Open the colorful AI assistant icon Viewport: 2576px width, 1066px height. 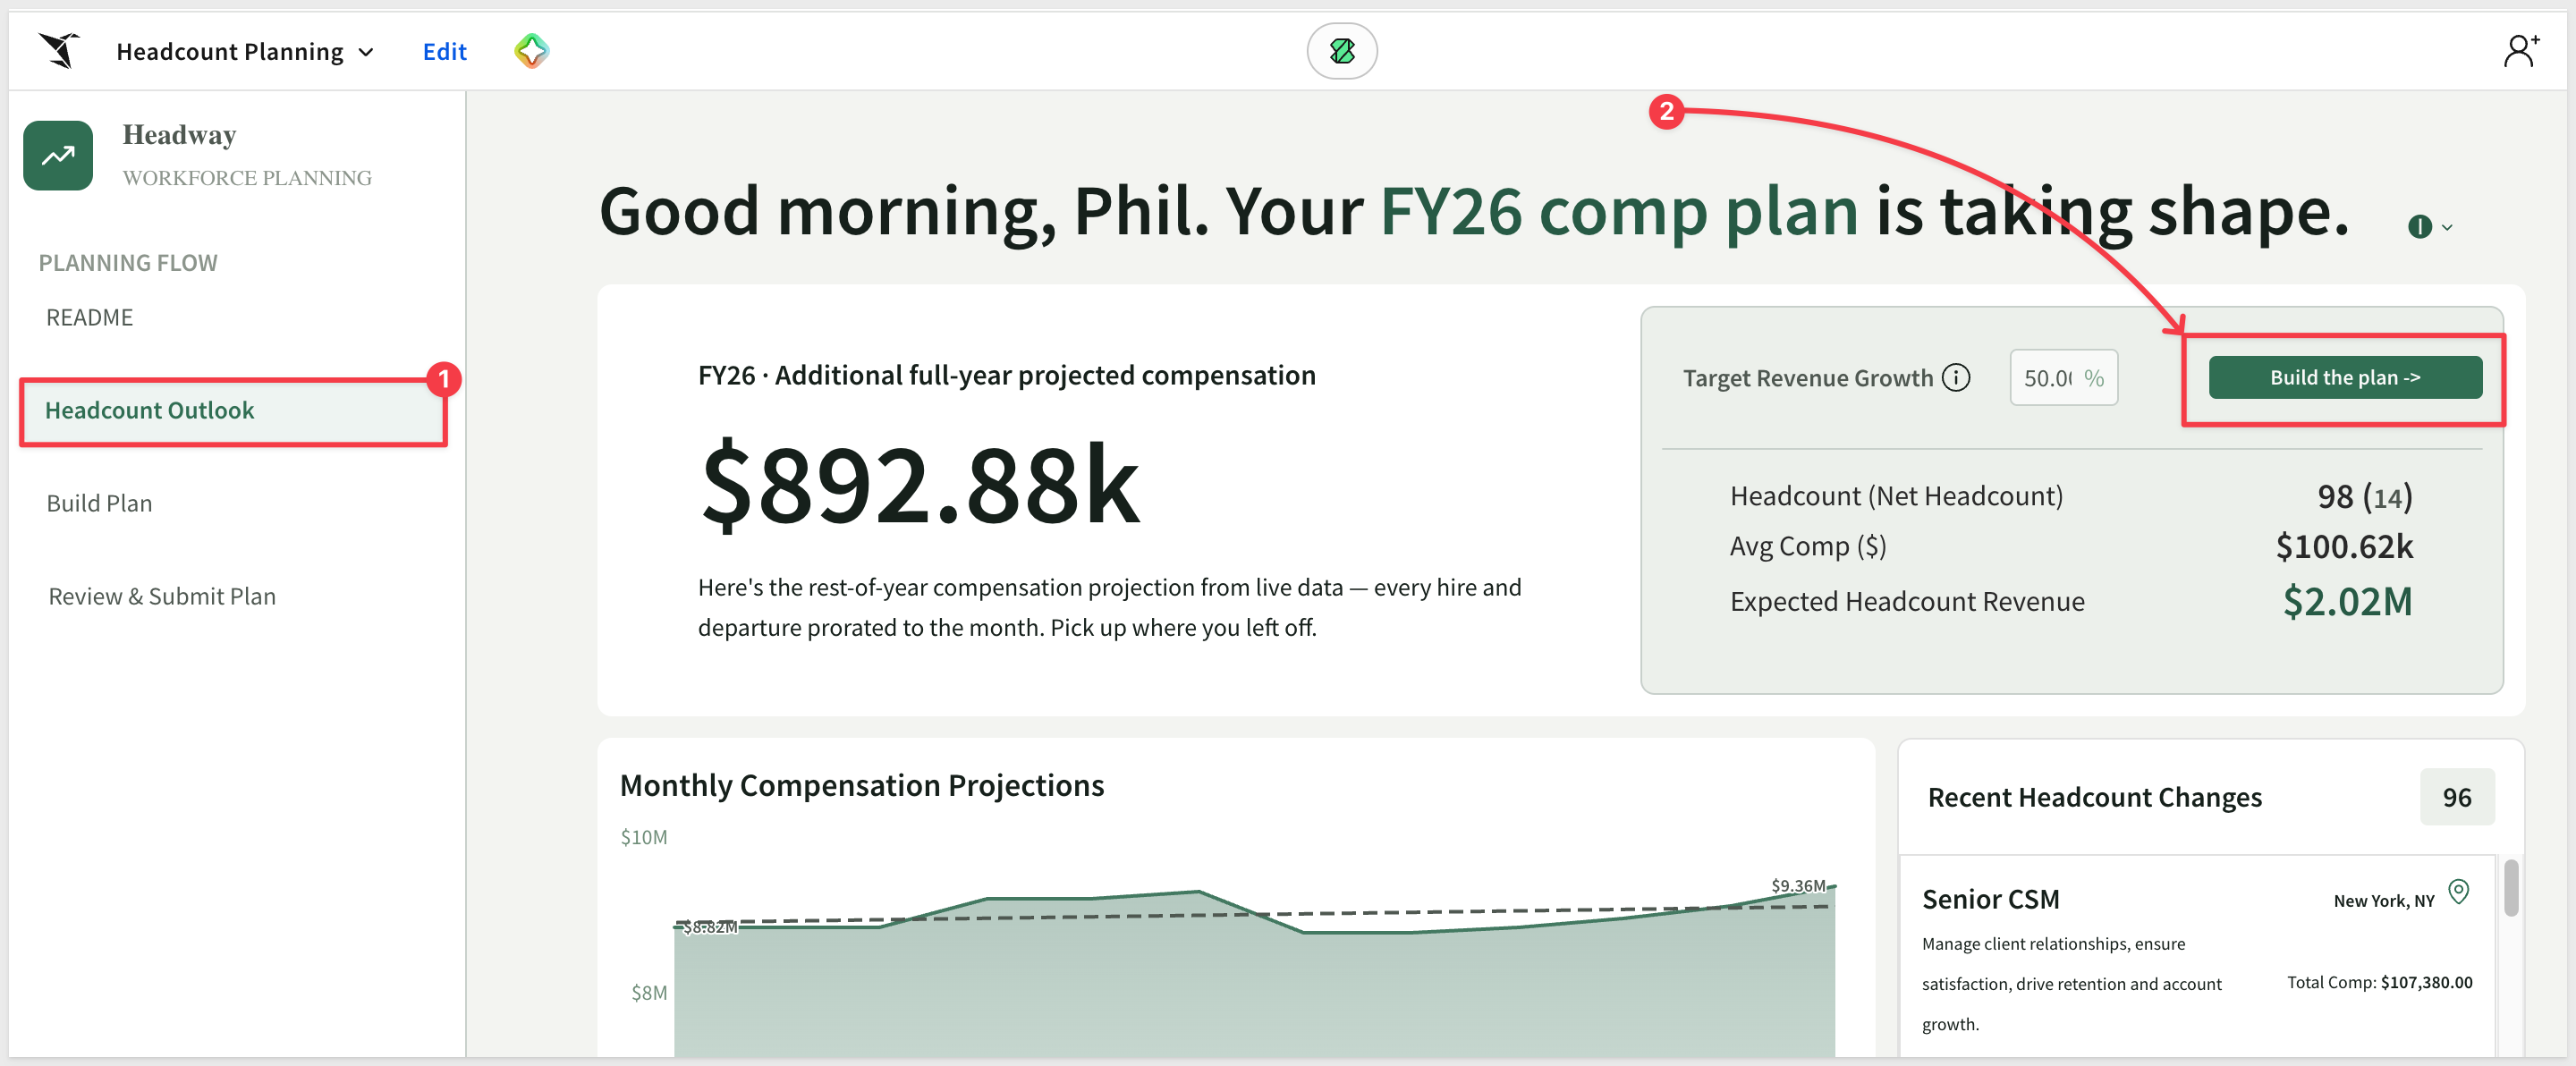coord(531,51)
